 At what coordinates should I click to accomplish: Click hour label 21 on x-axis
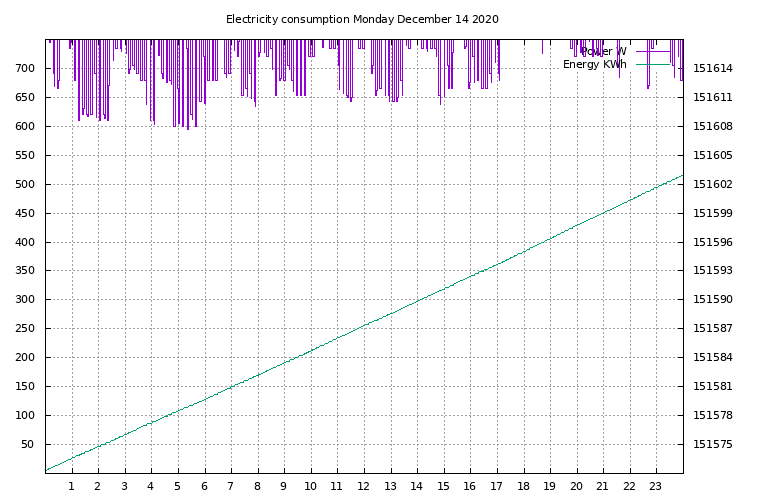[x=602, y=486]
